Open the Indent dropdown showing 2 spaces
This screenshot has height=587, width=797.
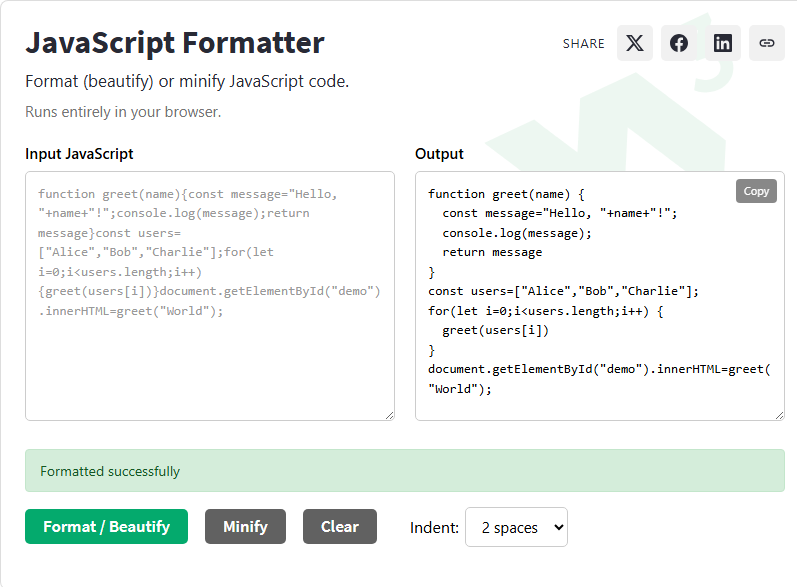point(516,527)
